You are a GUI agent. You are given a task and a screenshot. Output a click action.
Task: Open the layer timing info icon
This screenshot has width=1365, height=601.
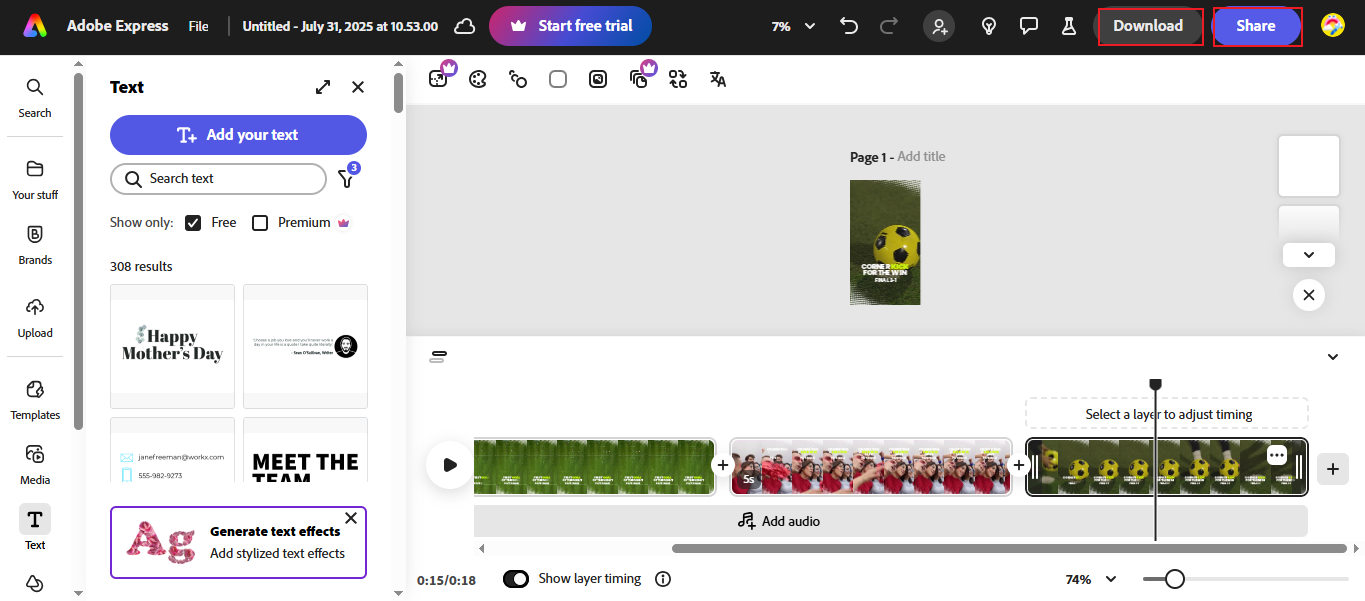click(662, 579)
